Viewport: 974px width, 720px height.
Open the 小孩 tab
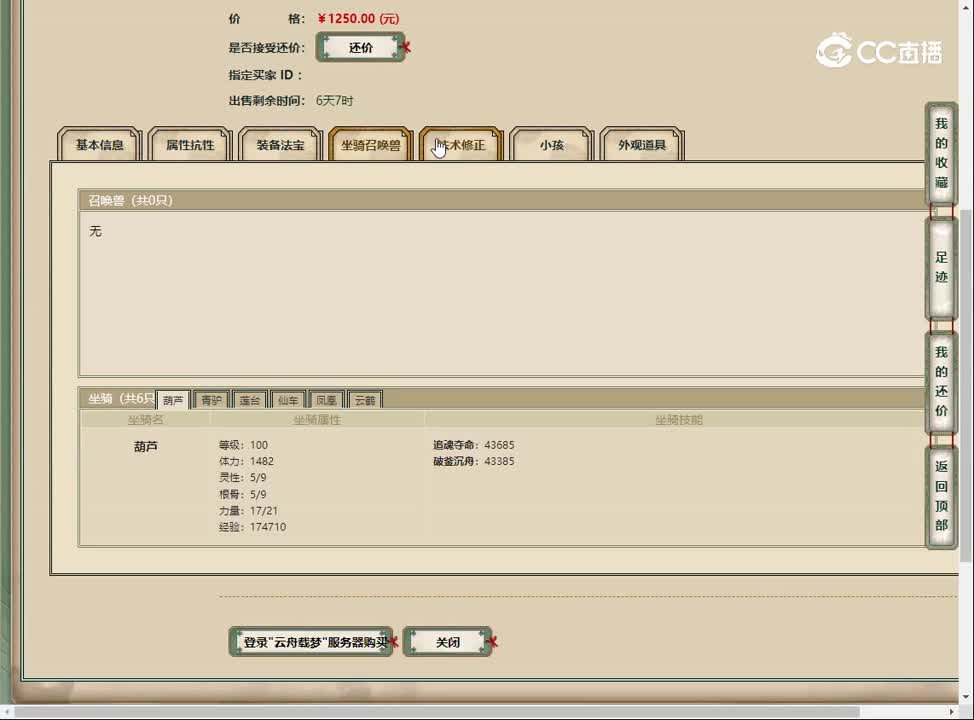(551, 145)
